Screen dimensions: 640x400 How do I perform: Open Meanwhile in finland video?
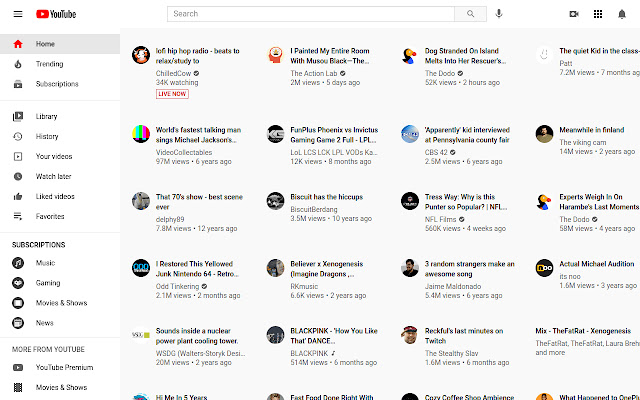591,130
